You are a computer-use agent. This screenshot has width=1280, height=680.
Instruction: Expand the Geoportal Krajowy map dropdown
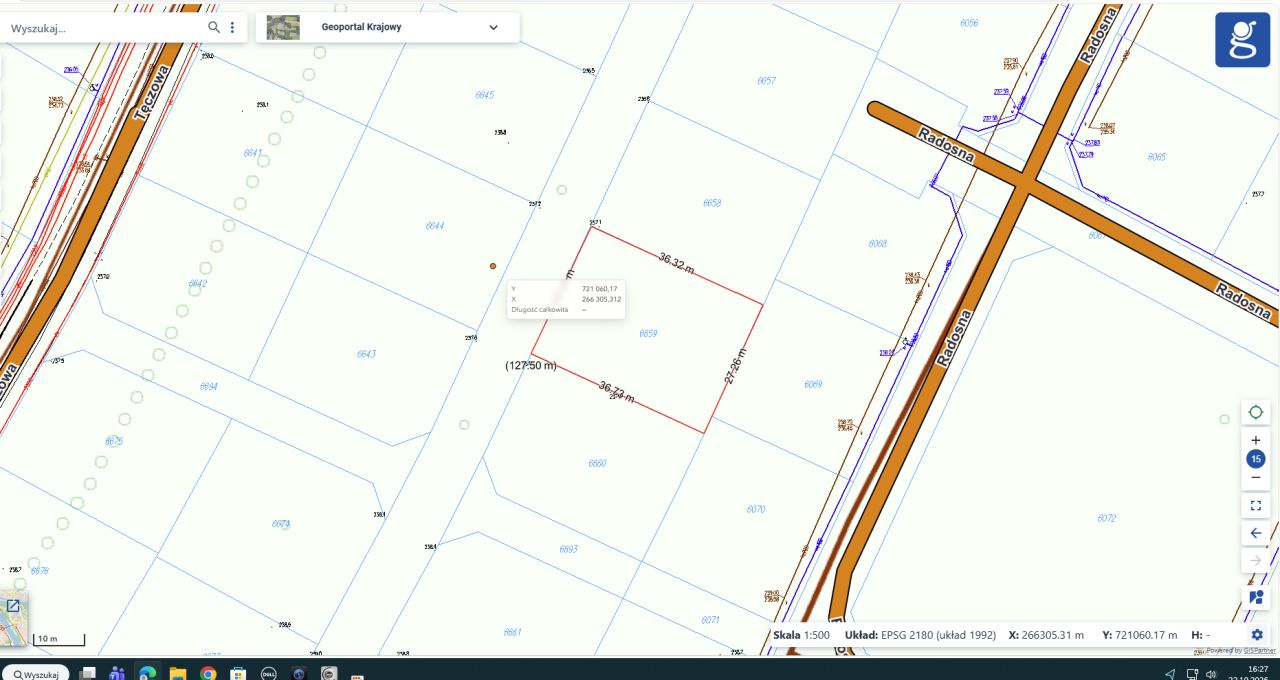[x=493, y=27]
